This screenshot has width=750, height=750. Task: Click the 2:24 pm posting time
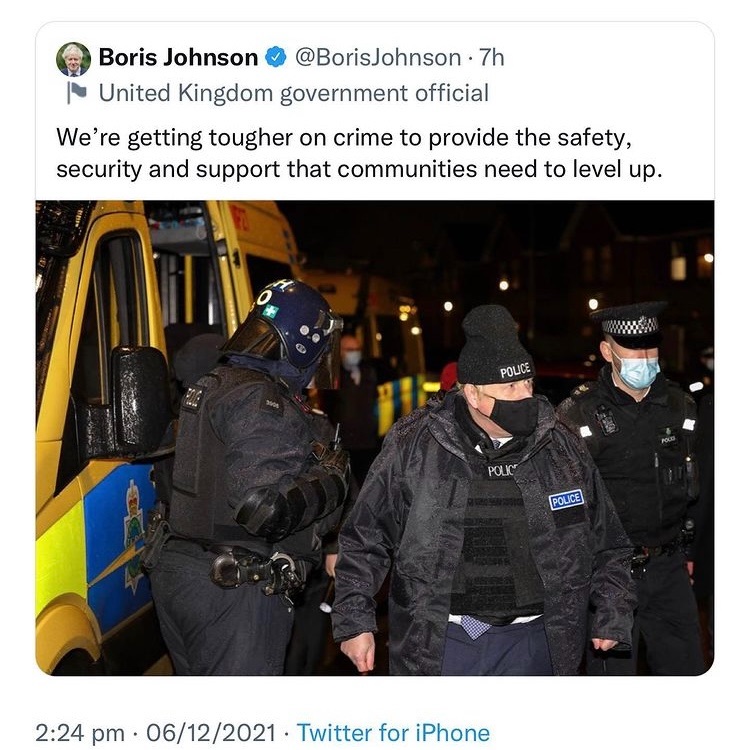tap(80, 733)
